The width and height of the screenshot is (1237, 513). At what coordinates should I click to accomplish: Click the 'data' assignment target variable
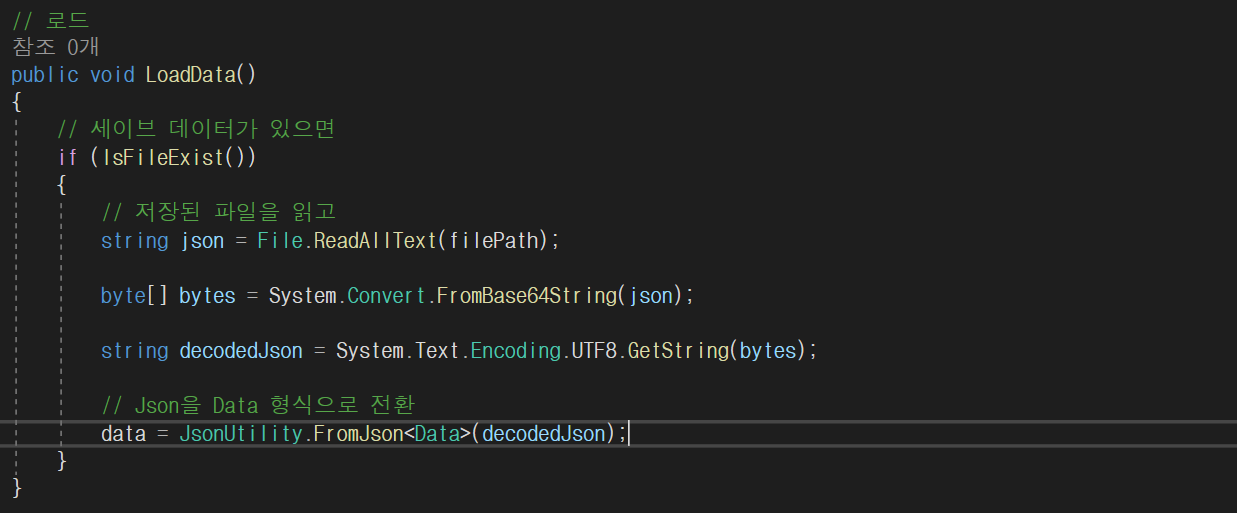pos(123,433)
